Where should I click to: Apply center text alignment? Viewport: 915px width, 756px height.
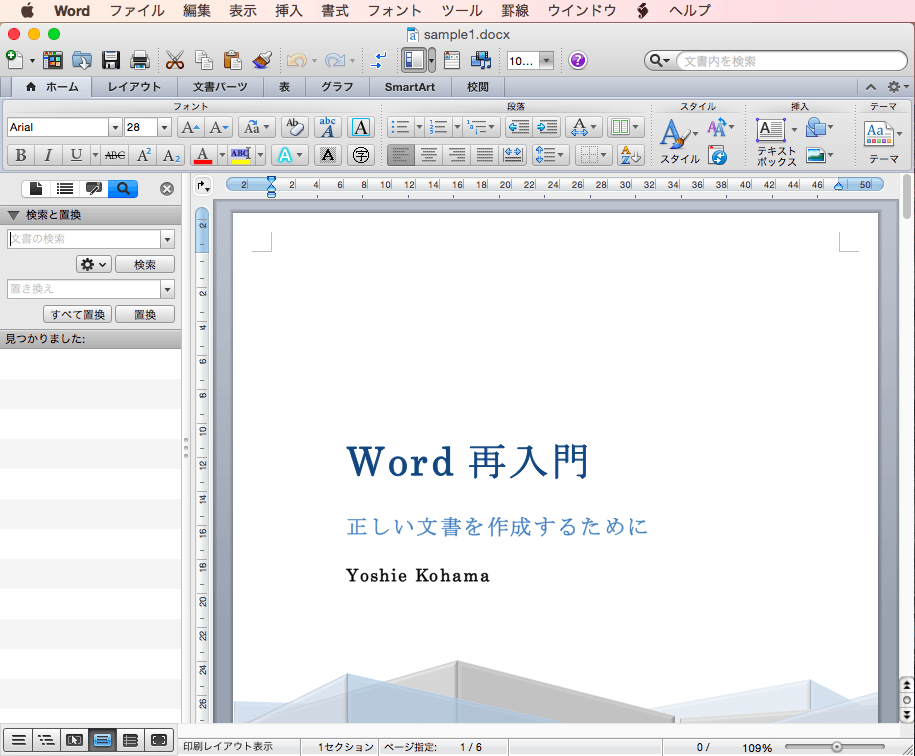pos(429,155)
